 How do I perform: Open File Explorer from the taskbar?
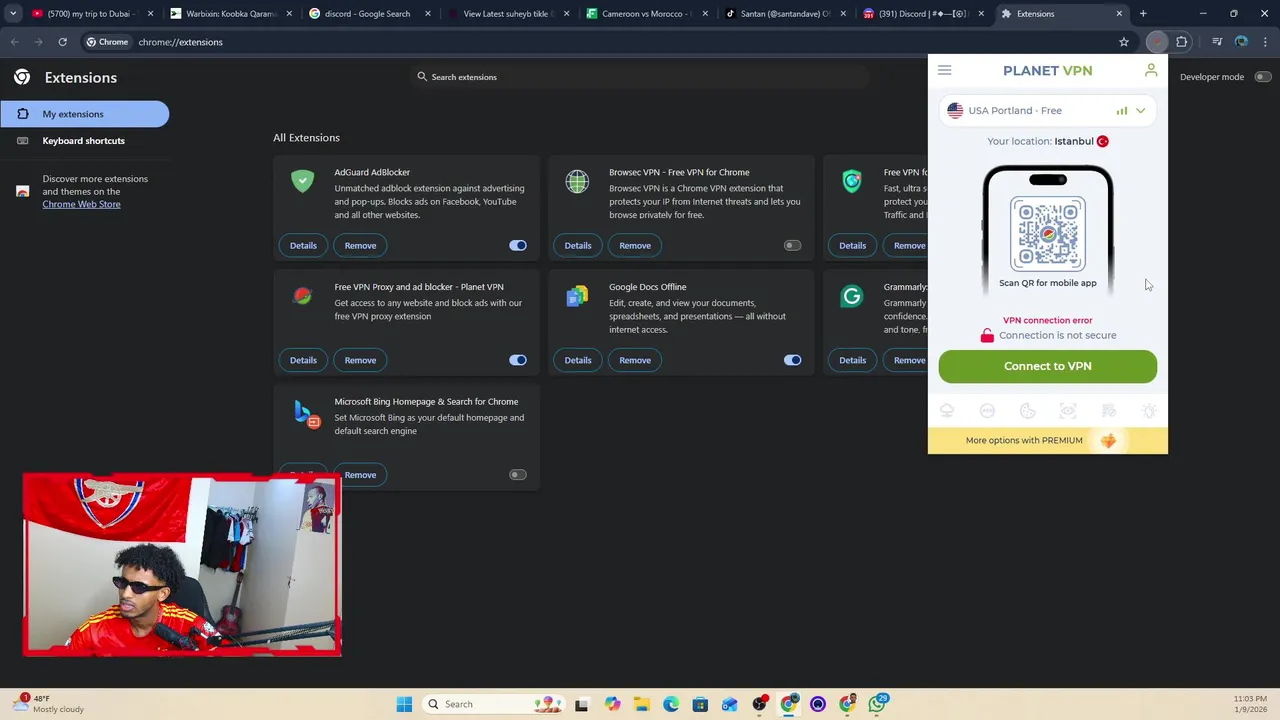pyautogui.click(x=641, y=704)
